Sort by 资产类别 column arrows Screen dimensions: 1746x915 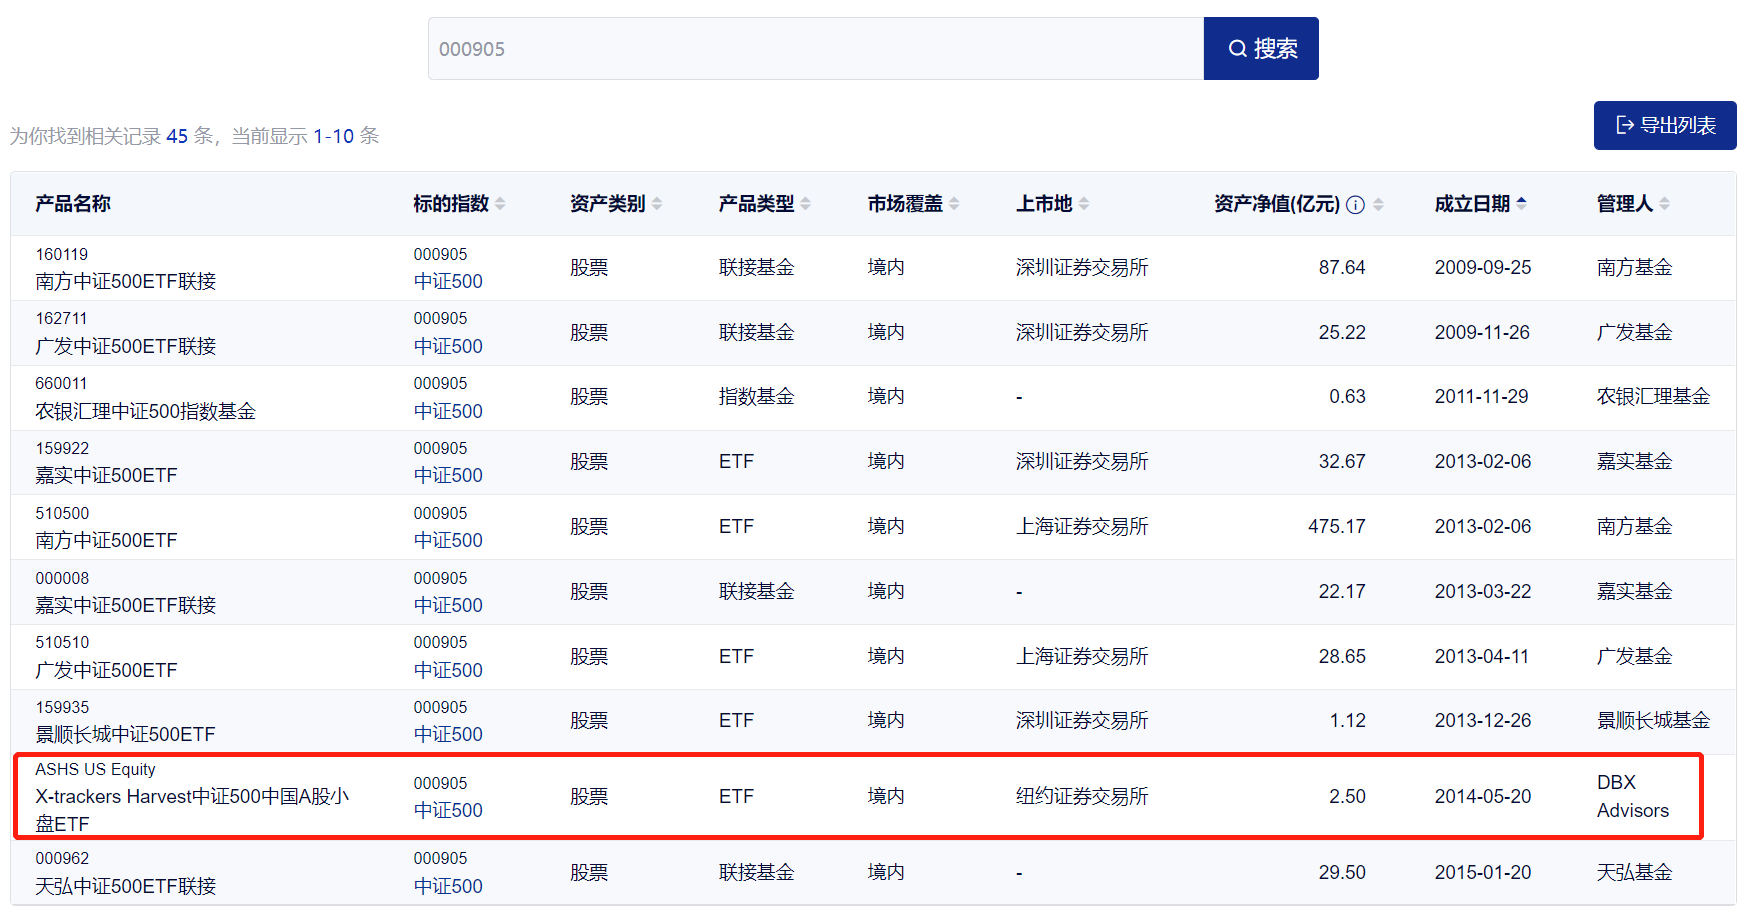[657, 204]
